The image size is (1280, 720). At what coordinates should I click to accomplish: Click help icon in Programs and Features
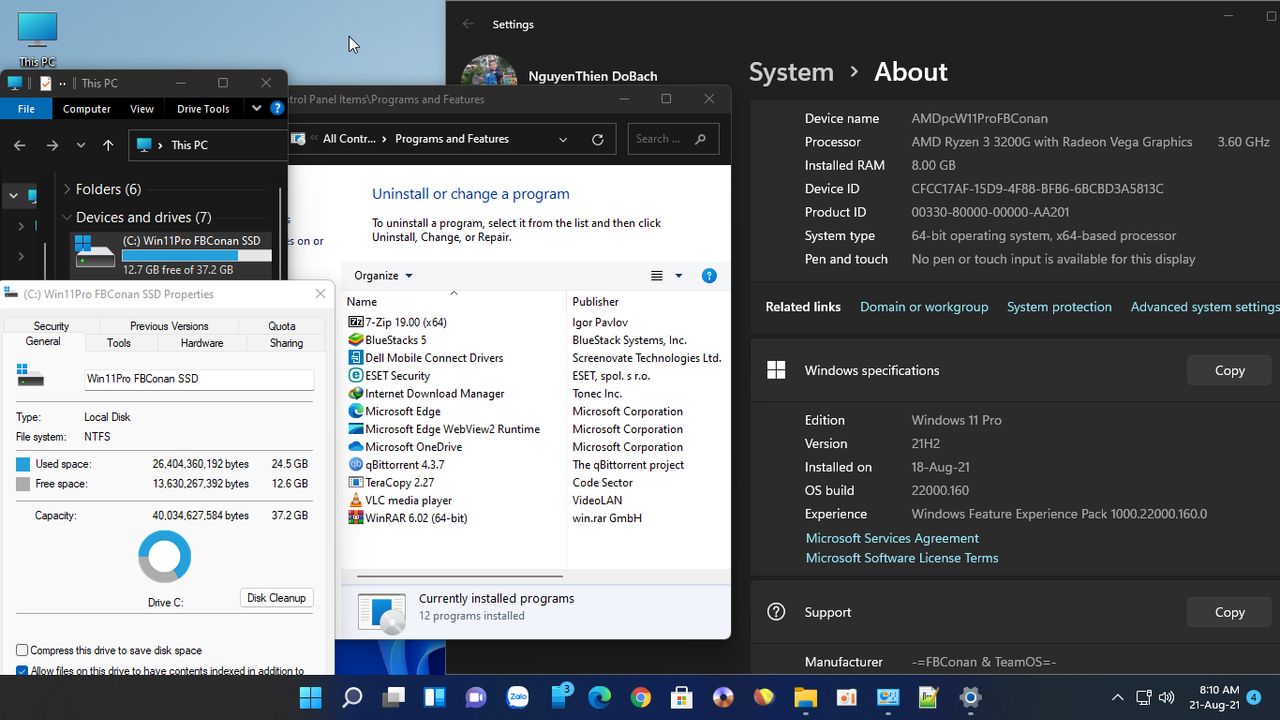tap(709, 276)
